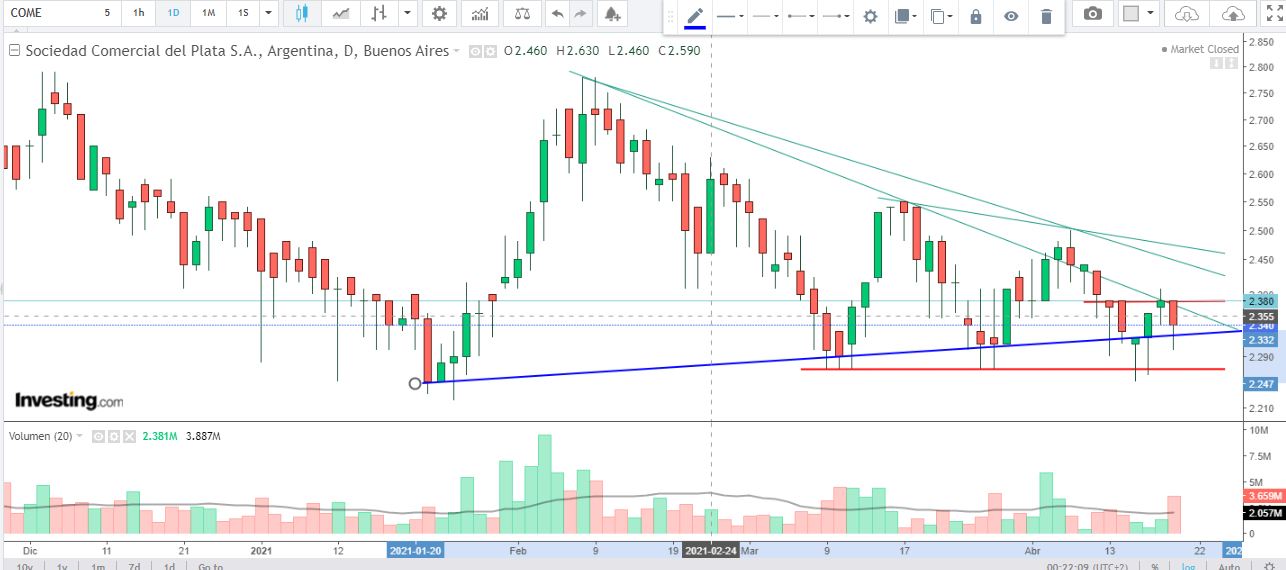Lock the selected trend line
Viewport: 1286px width, 570px height.
click(x=976, y=16)
